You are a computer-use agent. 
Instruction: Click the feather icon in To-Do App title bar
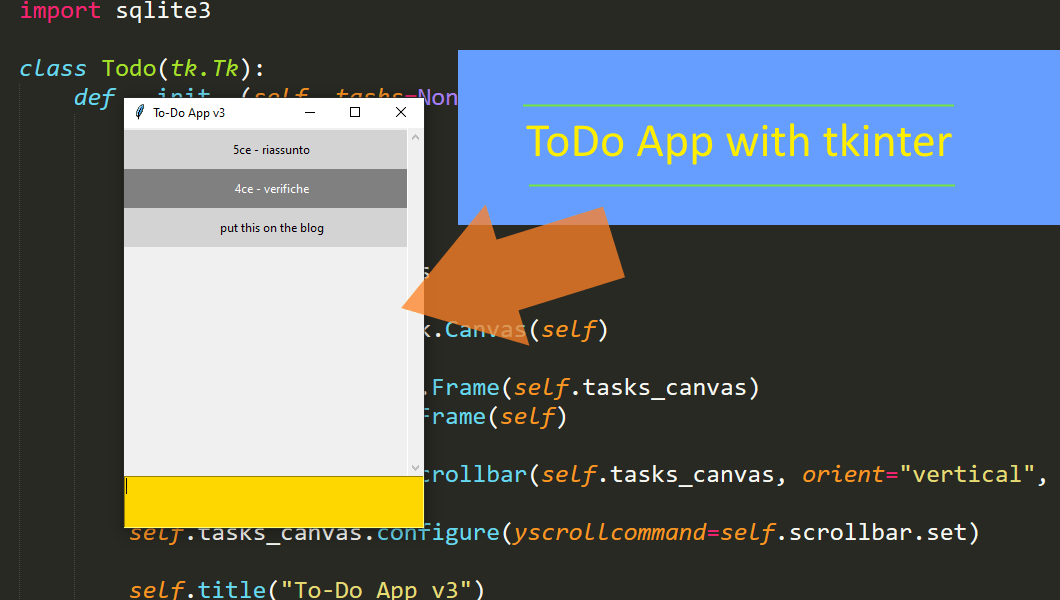(139, 112)
